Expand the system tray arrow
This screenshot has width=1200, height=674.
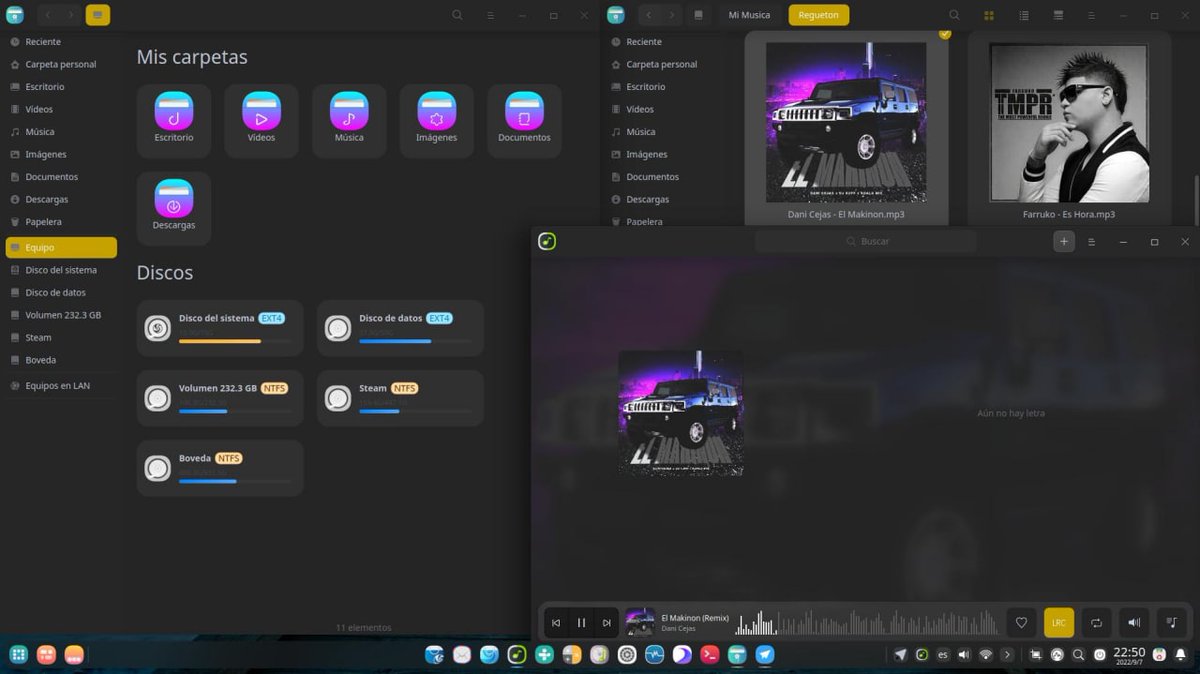1007,655
